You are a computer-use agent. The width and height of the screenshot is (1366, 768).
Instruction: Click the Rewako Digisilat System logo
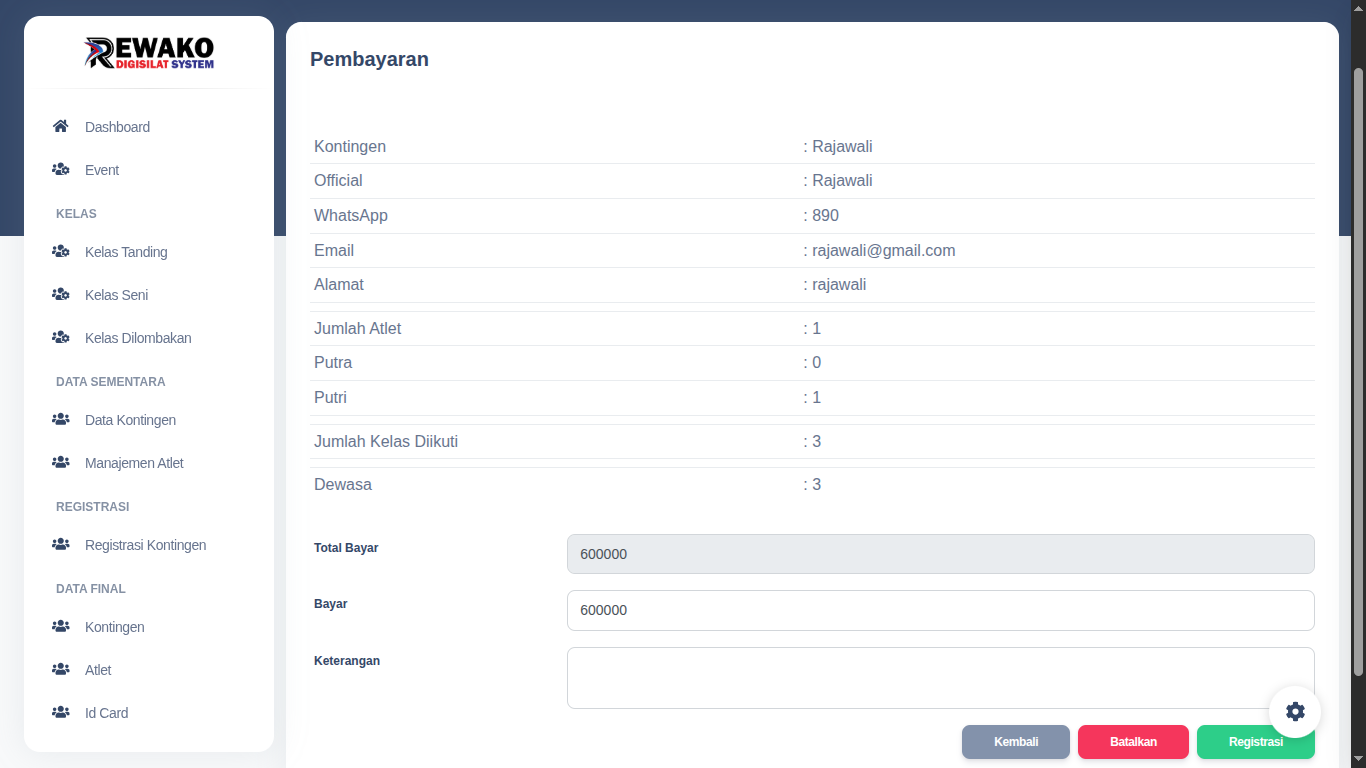149,53
